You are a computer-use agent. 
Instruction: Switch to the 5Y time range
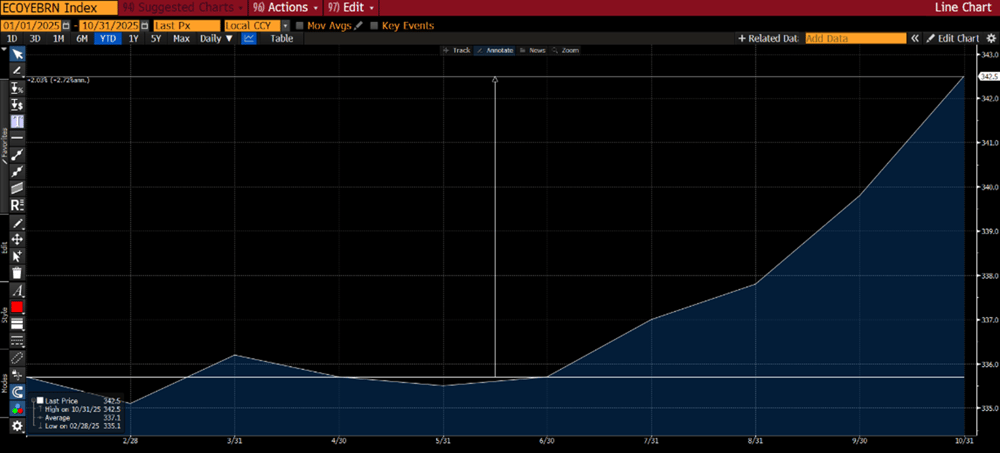point(156,39)
